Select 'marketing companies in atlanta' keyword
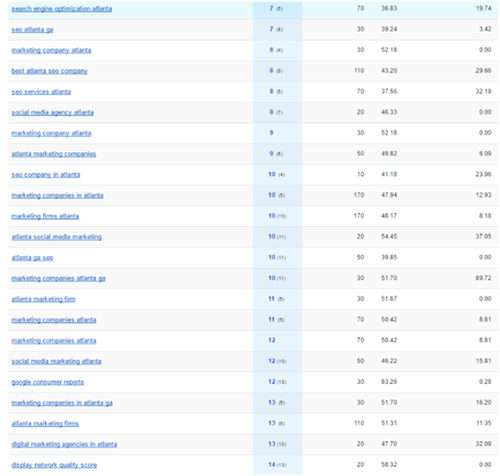 click(x=57, y=195)
